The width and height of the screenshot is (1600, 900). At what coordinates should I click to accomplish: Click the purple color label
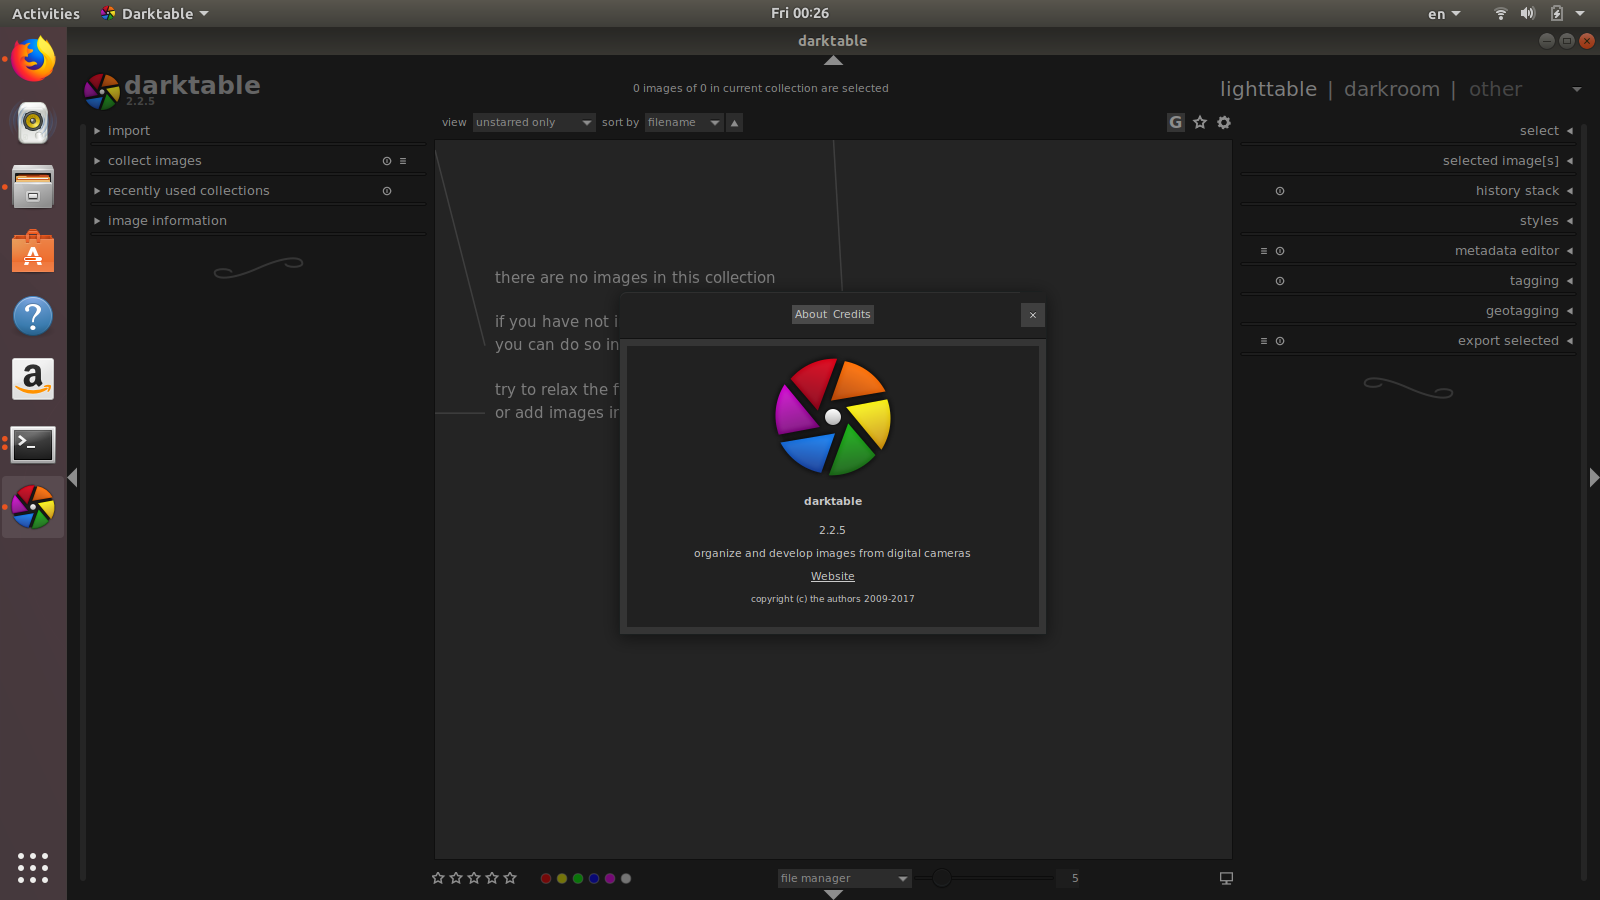610,878
